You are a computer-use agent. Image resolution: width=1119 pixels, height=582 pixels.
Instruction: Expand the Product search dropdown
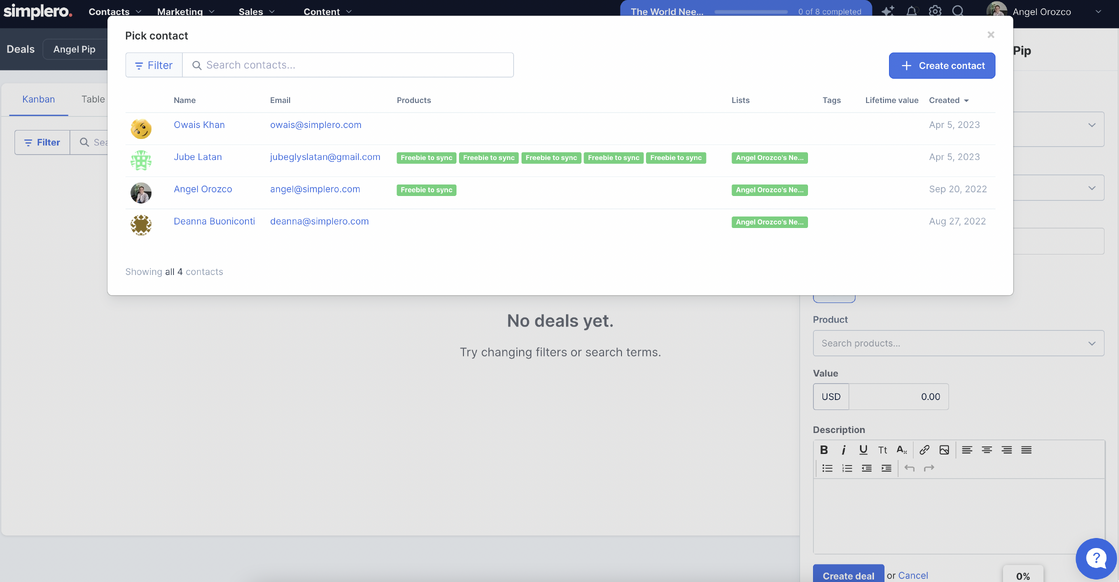click(958, 343)
